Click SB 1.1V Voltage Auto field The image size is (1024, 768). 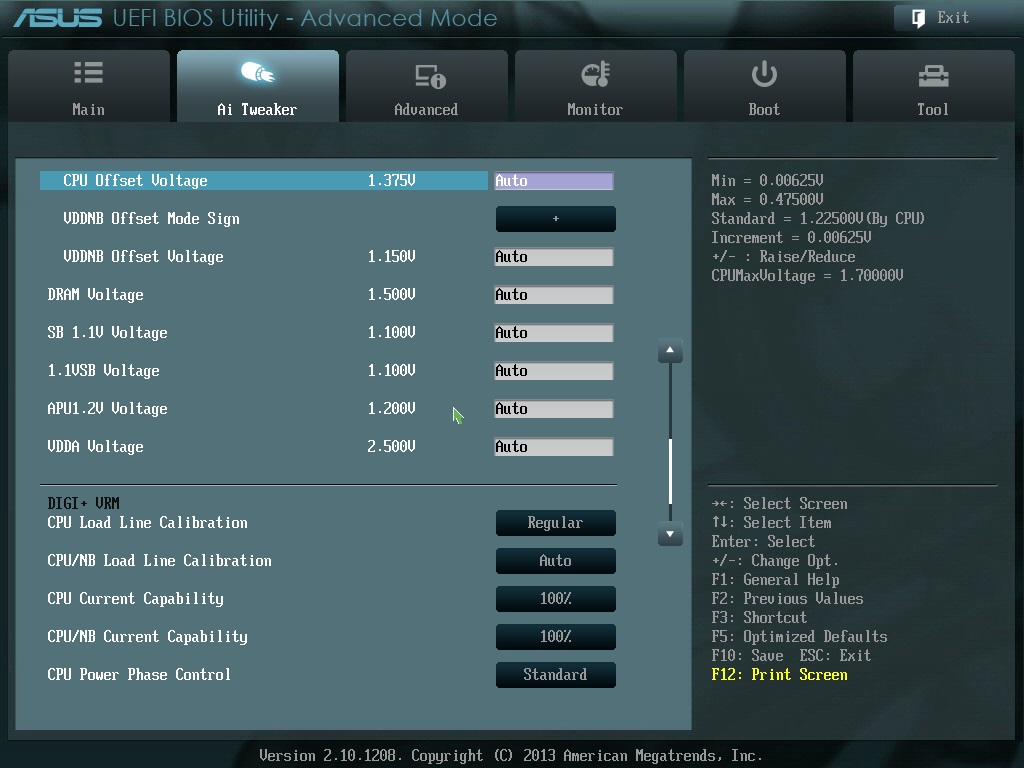[x=554, y=333]
